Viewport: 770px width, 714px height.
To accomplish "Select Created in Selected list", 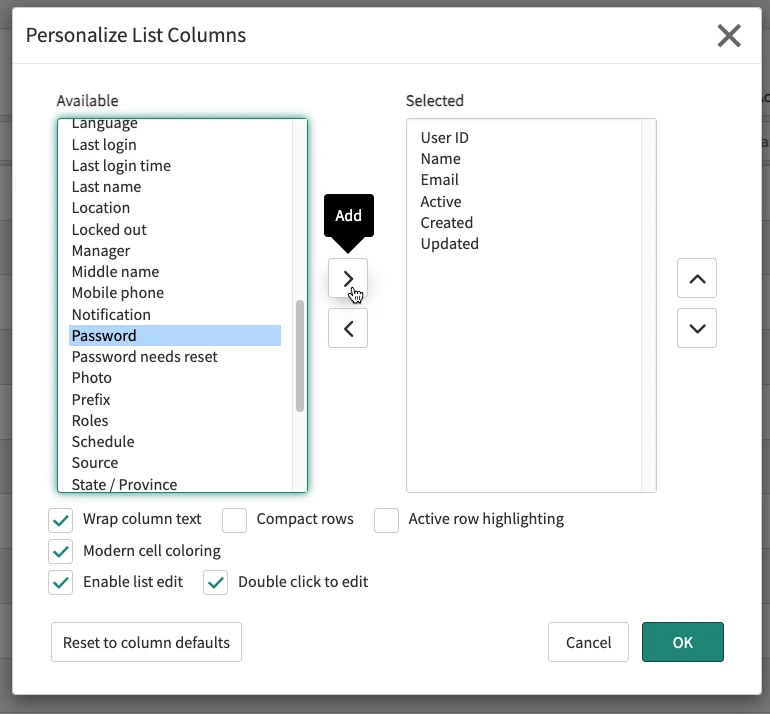I will coord(524,222).
